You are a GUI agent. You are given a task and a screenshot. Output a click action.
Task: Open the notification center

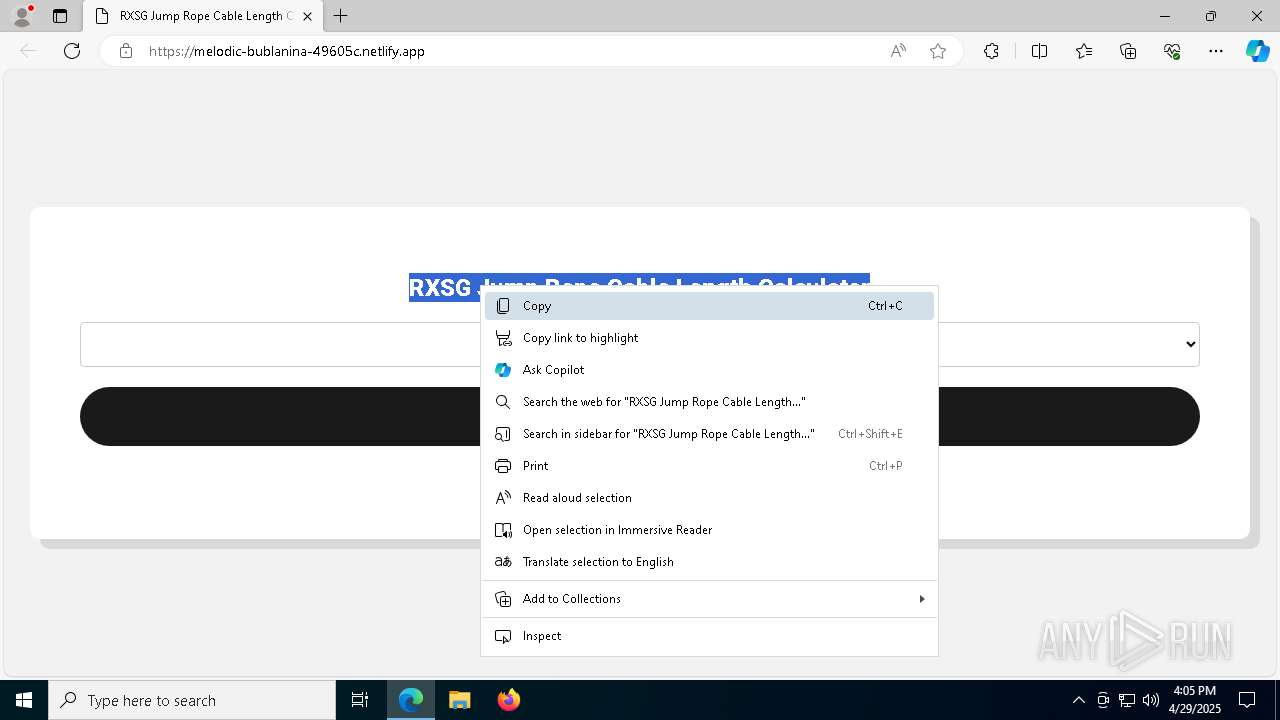(1247, 700)
